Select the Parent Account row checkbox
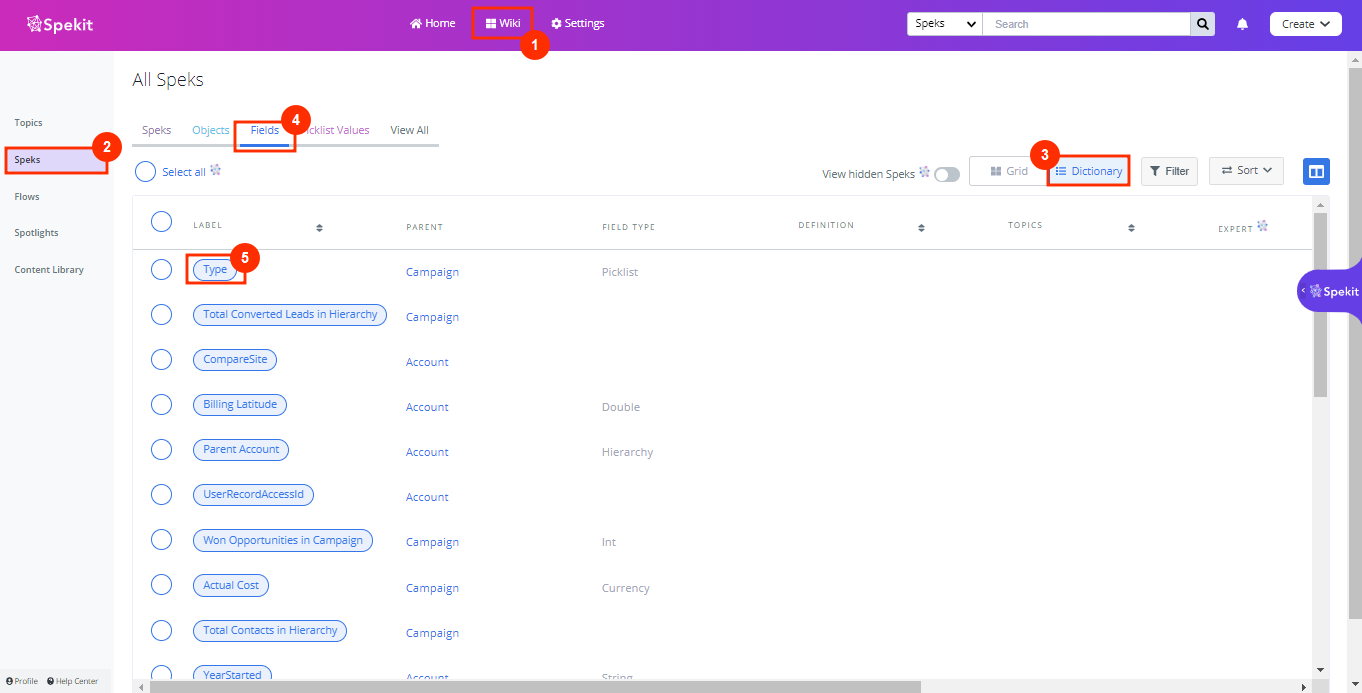Viewport: 1362px width, 693px height. point(161,450)
